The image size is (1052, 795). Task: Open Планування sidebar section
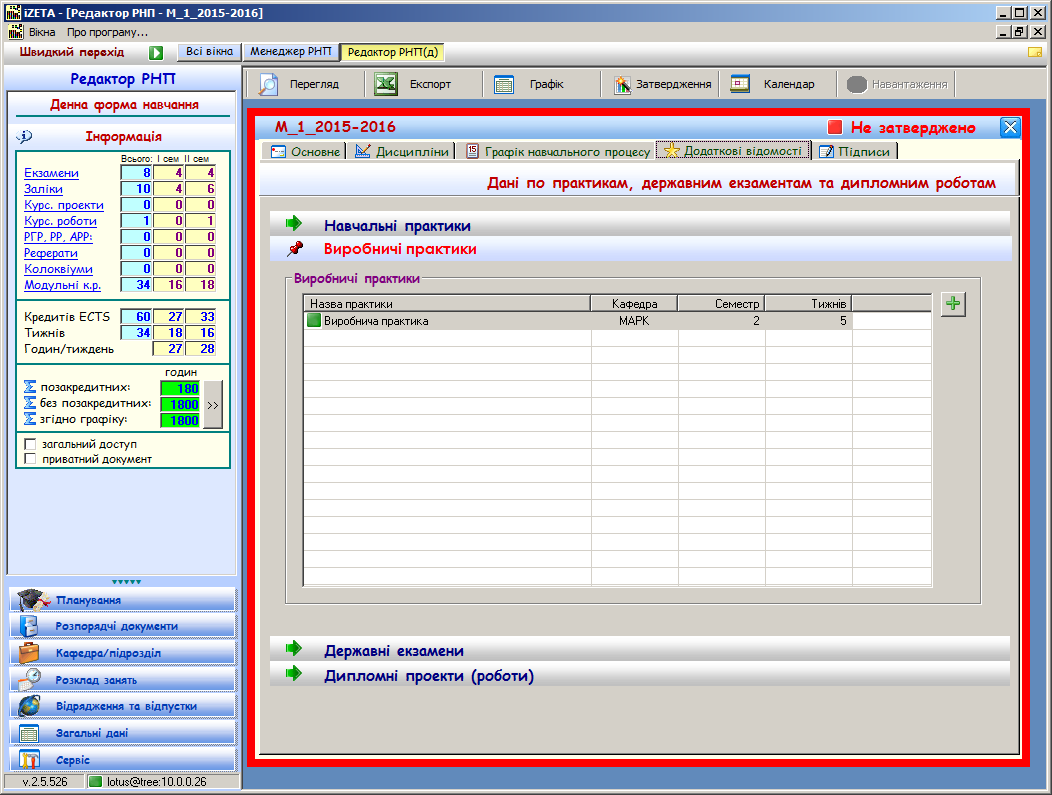coord(123,600)
